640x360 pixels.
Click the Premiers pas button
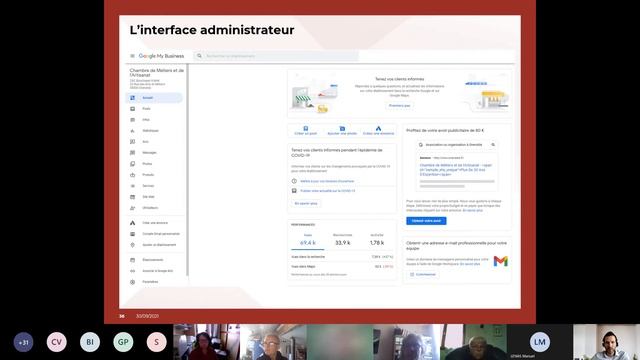[399, 106]
